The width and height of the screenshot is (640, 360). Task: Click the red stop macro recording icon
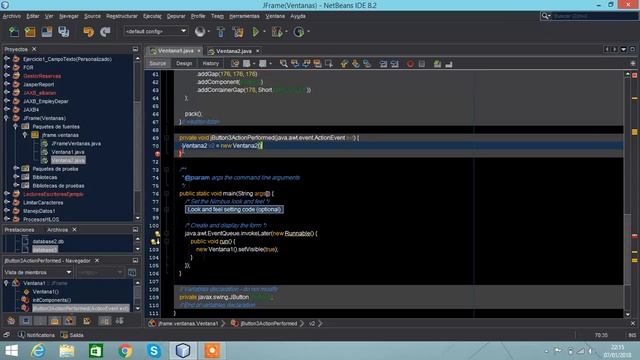point(410,64)
